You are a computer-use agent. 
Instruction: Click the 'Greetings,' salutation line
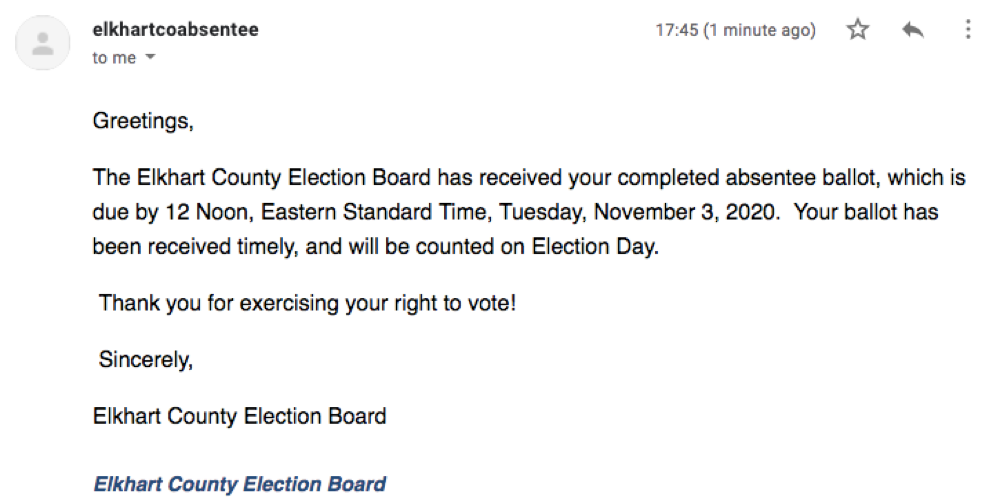click(x=143, y=121)
